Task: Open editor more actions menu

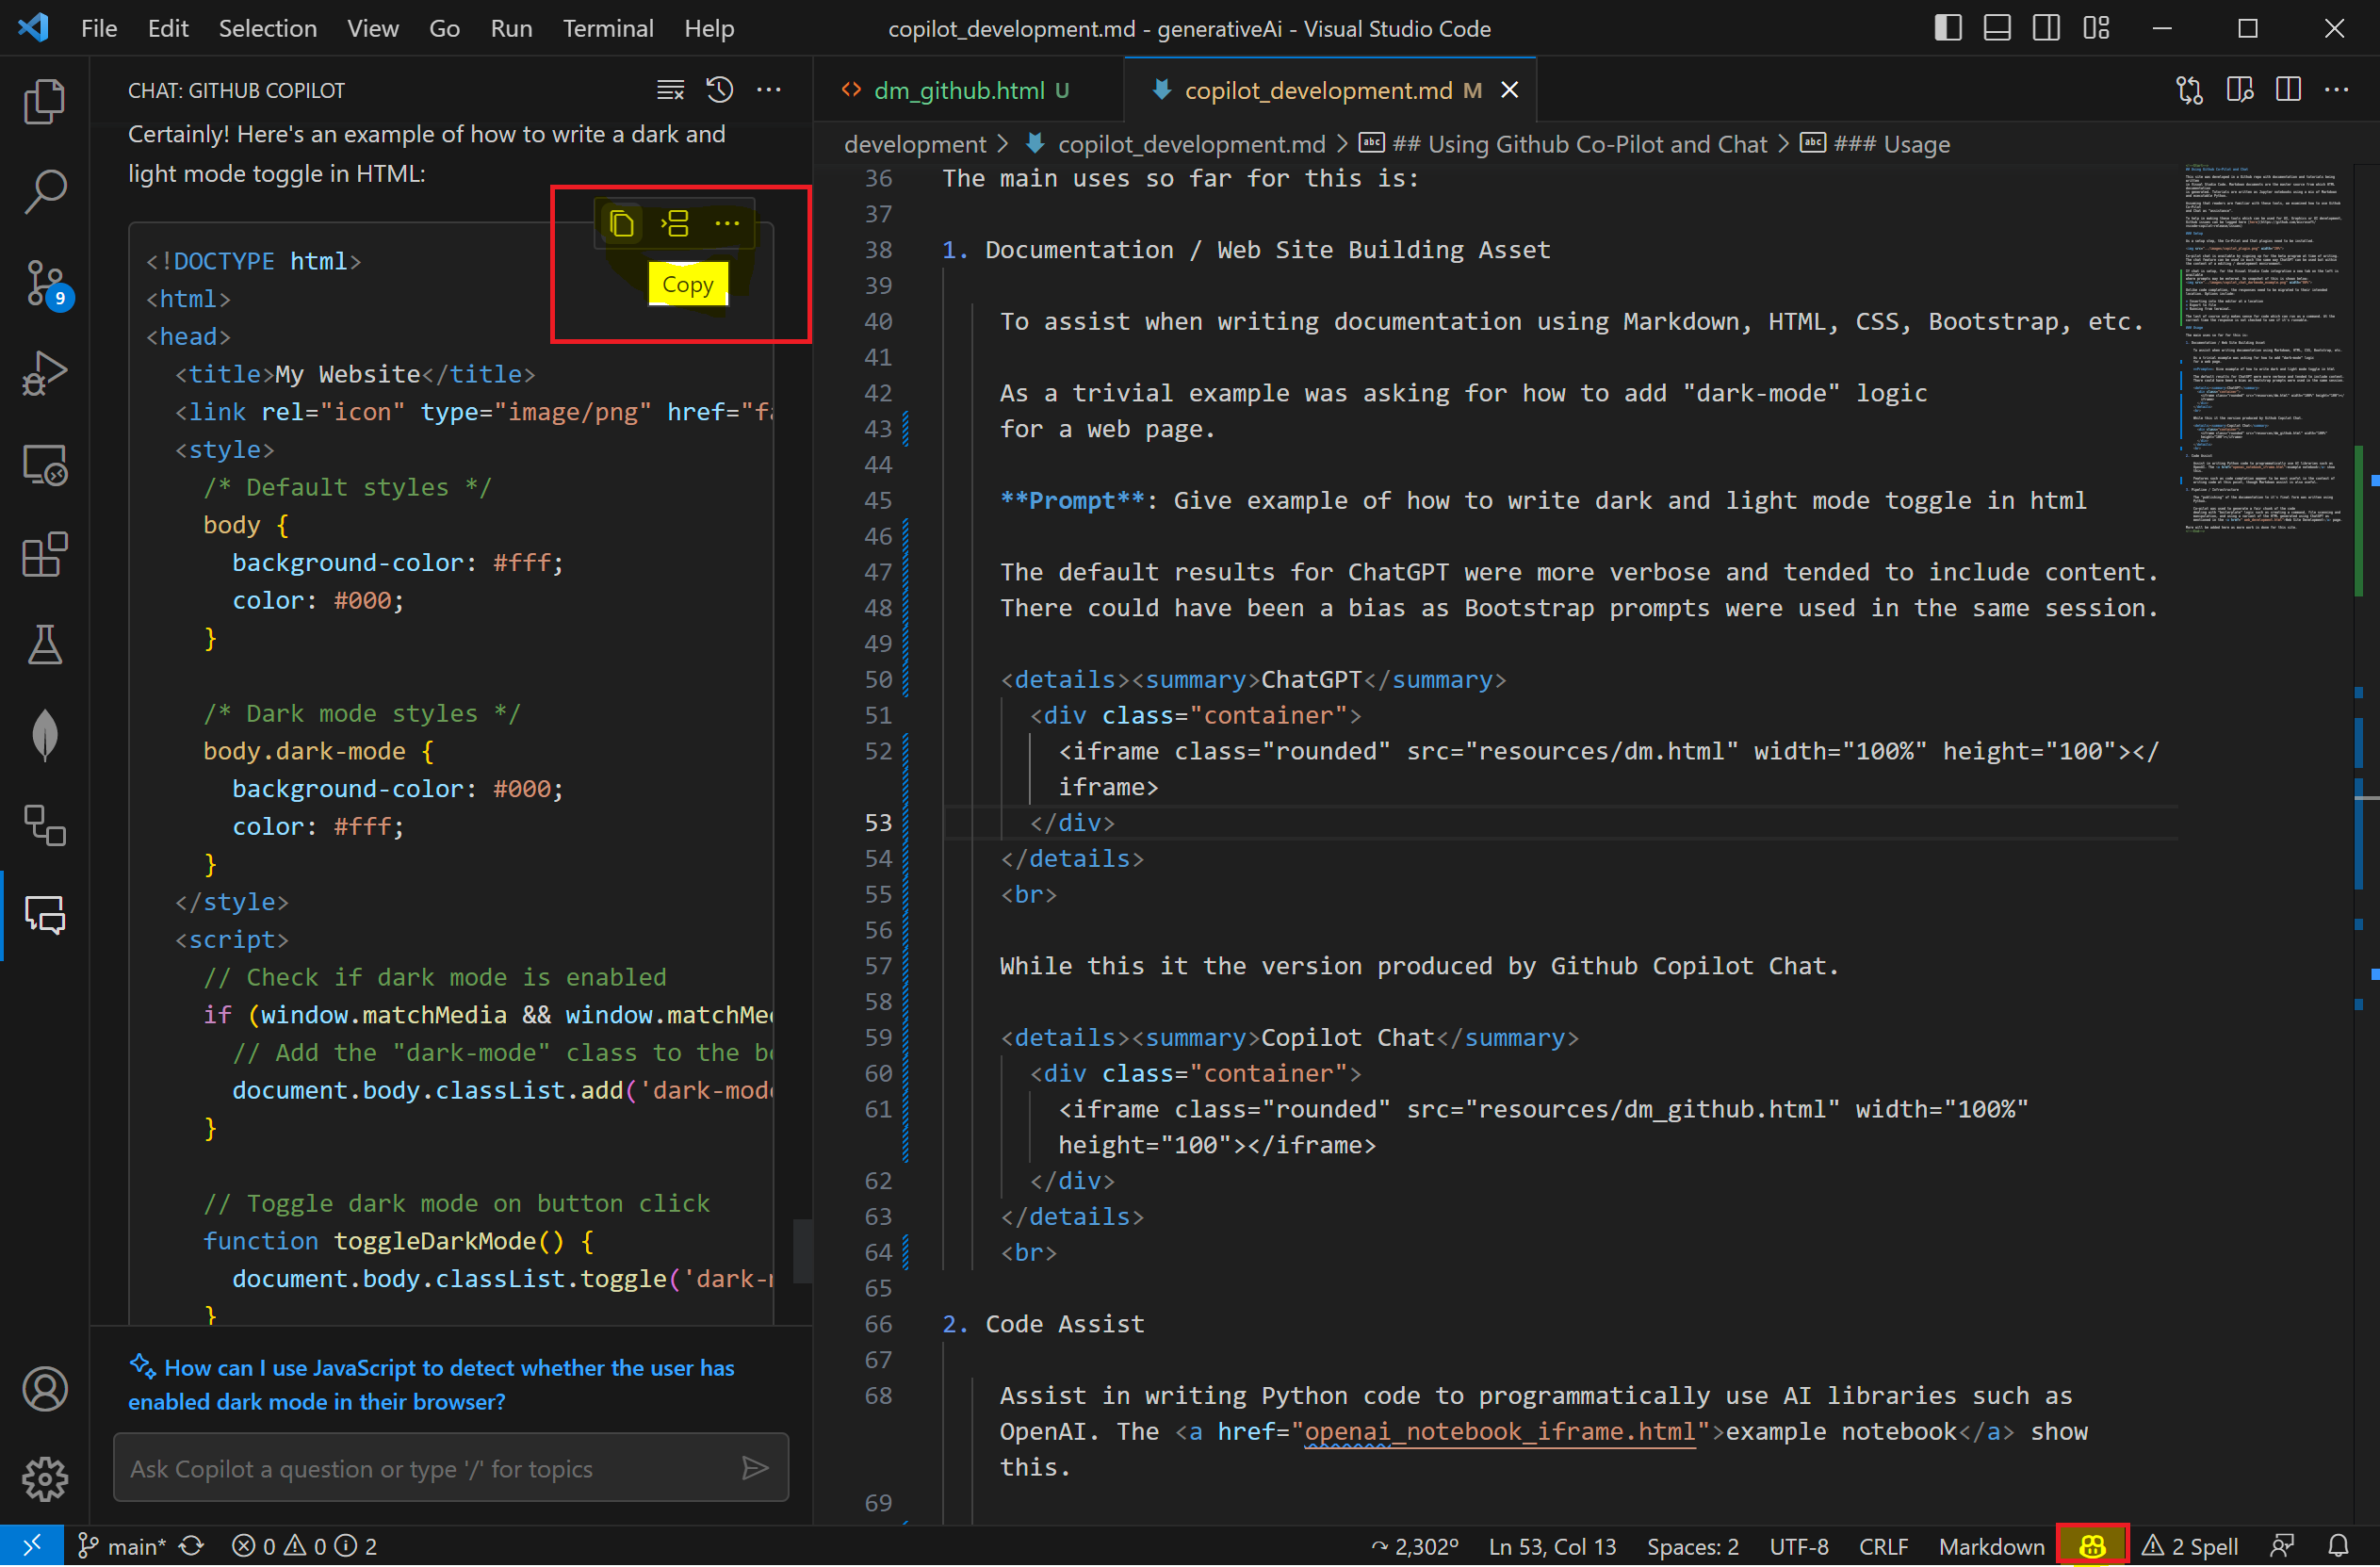Action: point(2337,90)
